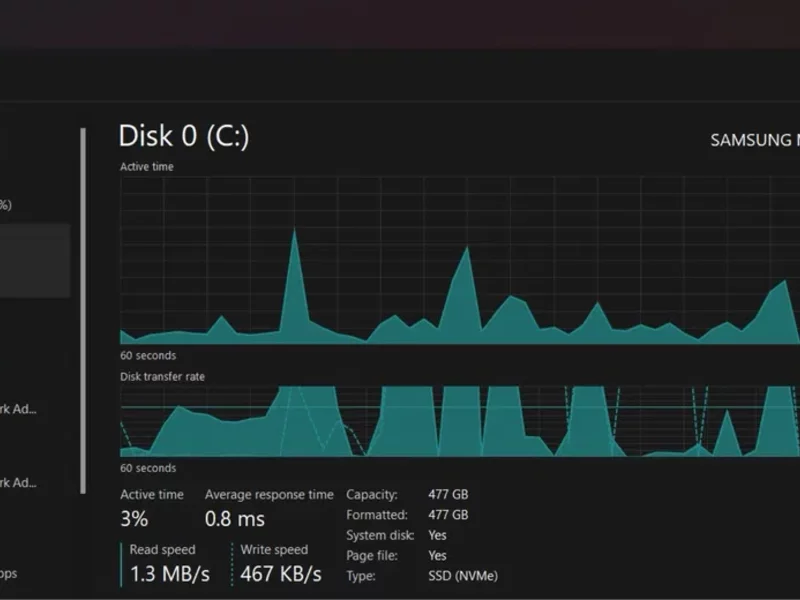Screen dimensions: 800x600
Task: Click the lower network adapter sidebar entry
Action: pos(22,483)
